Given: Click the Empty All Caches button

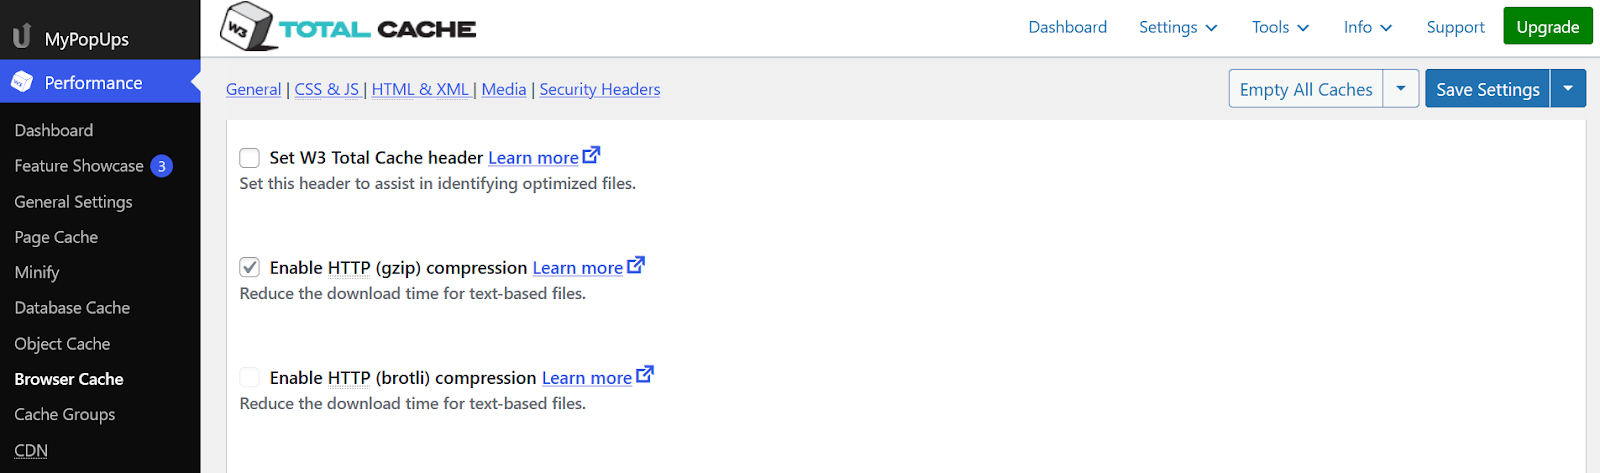Looking at the screenshot, I should click(1306, 89).
